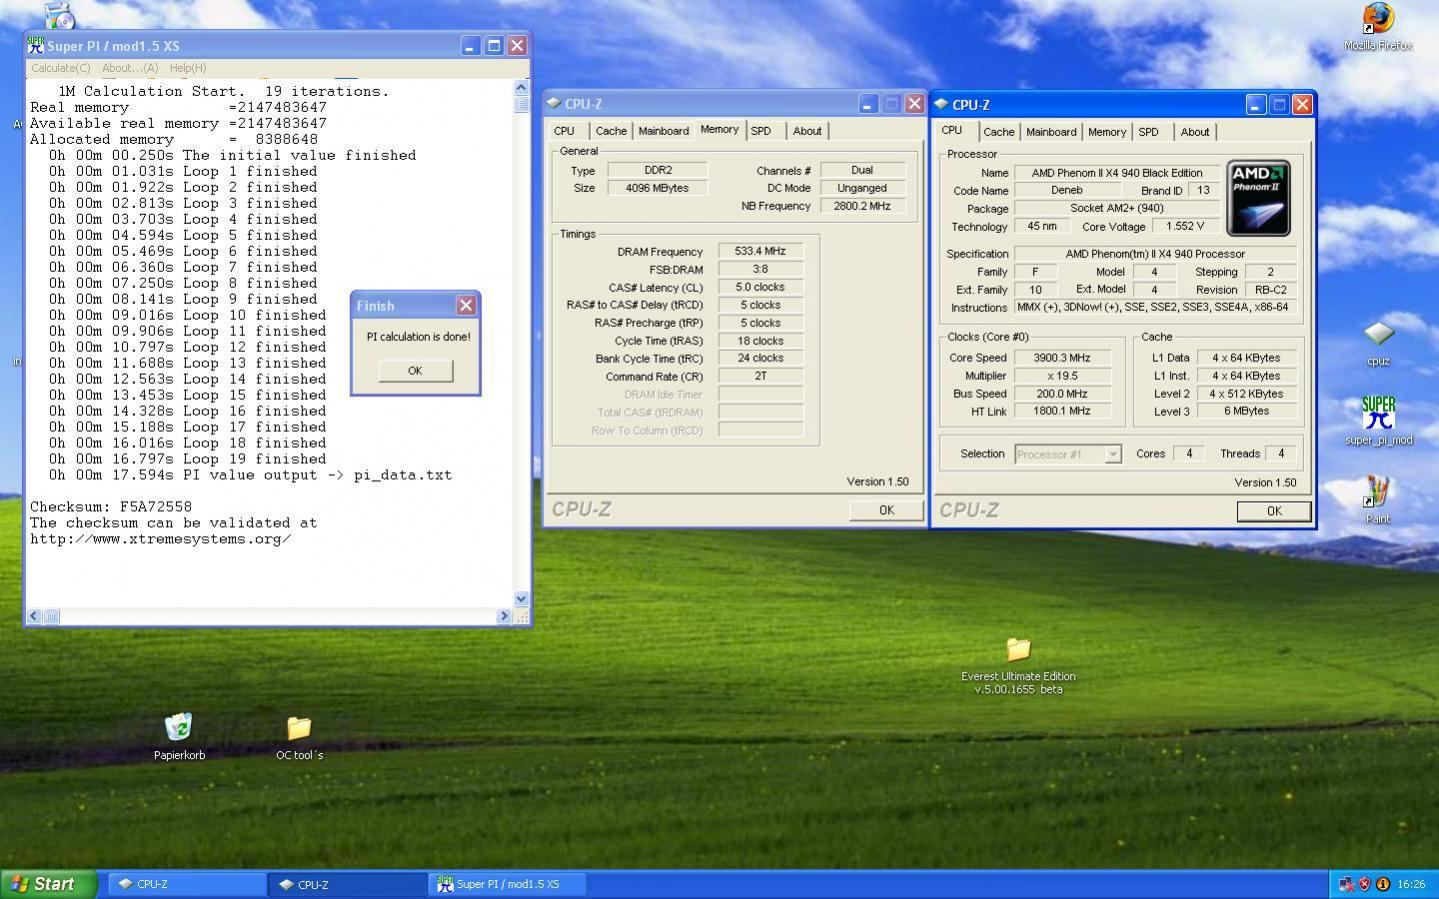
Task: Click the NB Frequency 2800.2 MHz field
Action: click(x=862, y=206)
